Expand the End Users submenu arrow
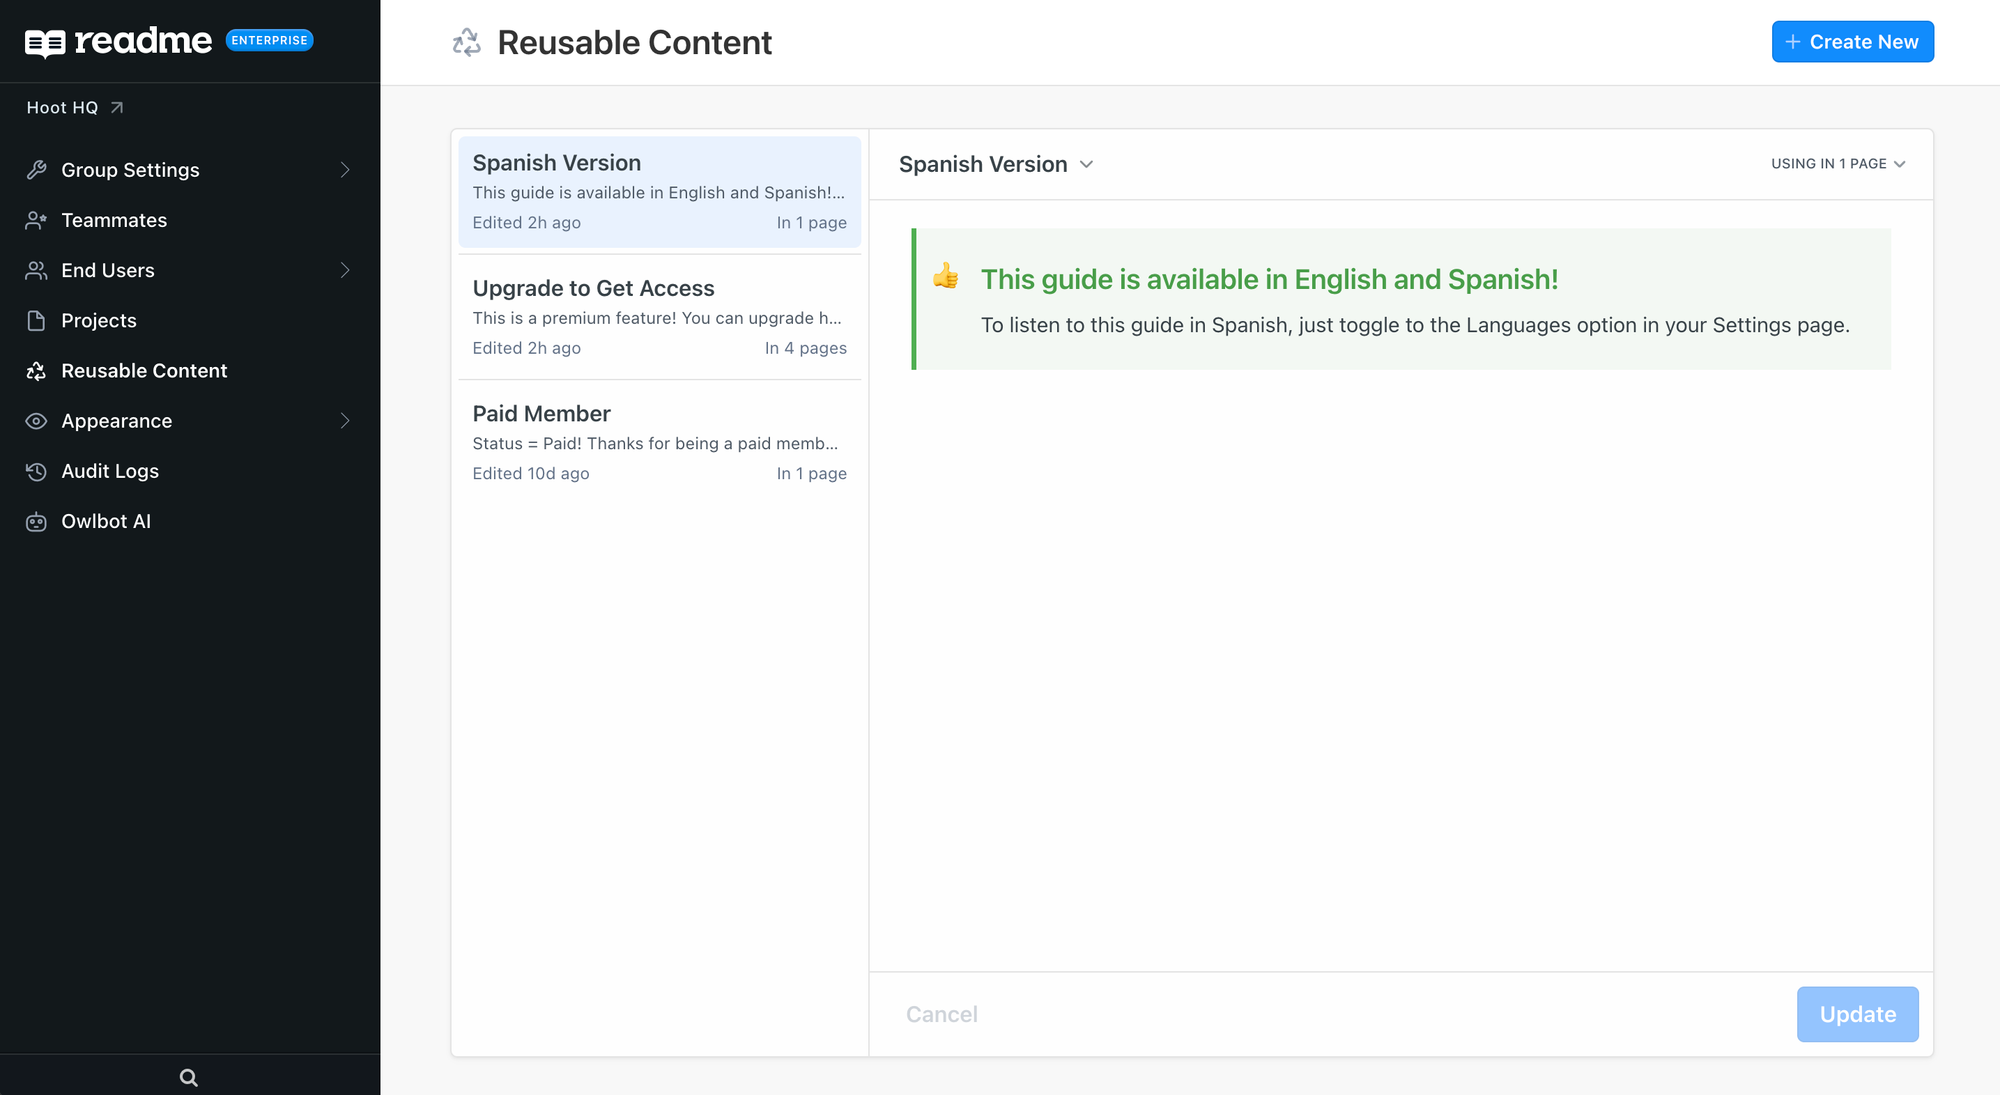Image resolution: width=2000 pixels, height=1095 pixels. tap(345, 270)
